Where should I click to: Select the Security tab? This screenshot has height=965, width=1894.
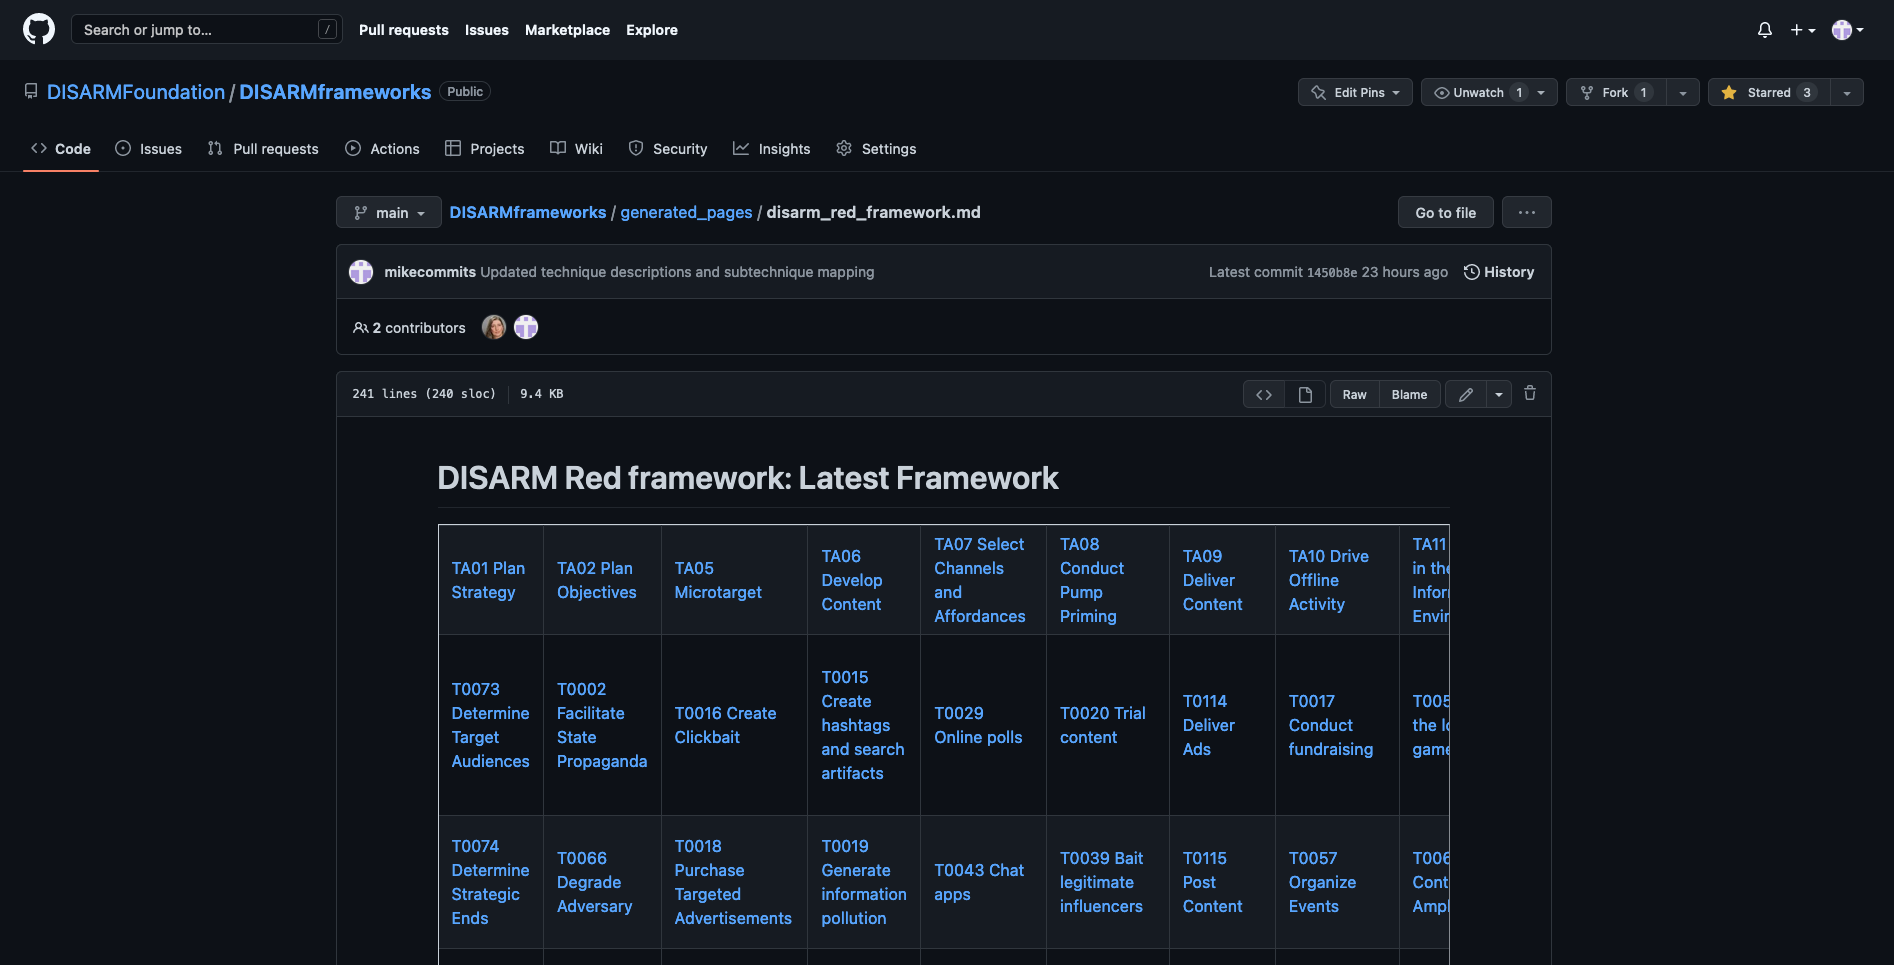tap(668, 148)
